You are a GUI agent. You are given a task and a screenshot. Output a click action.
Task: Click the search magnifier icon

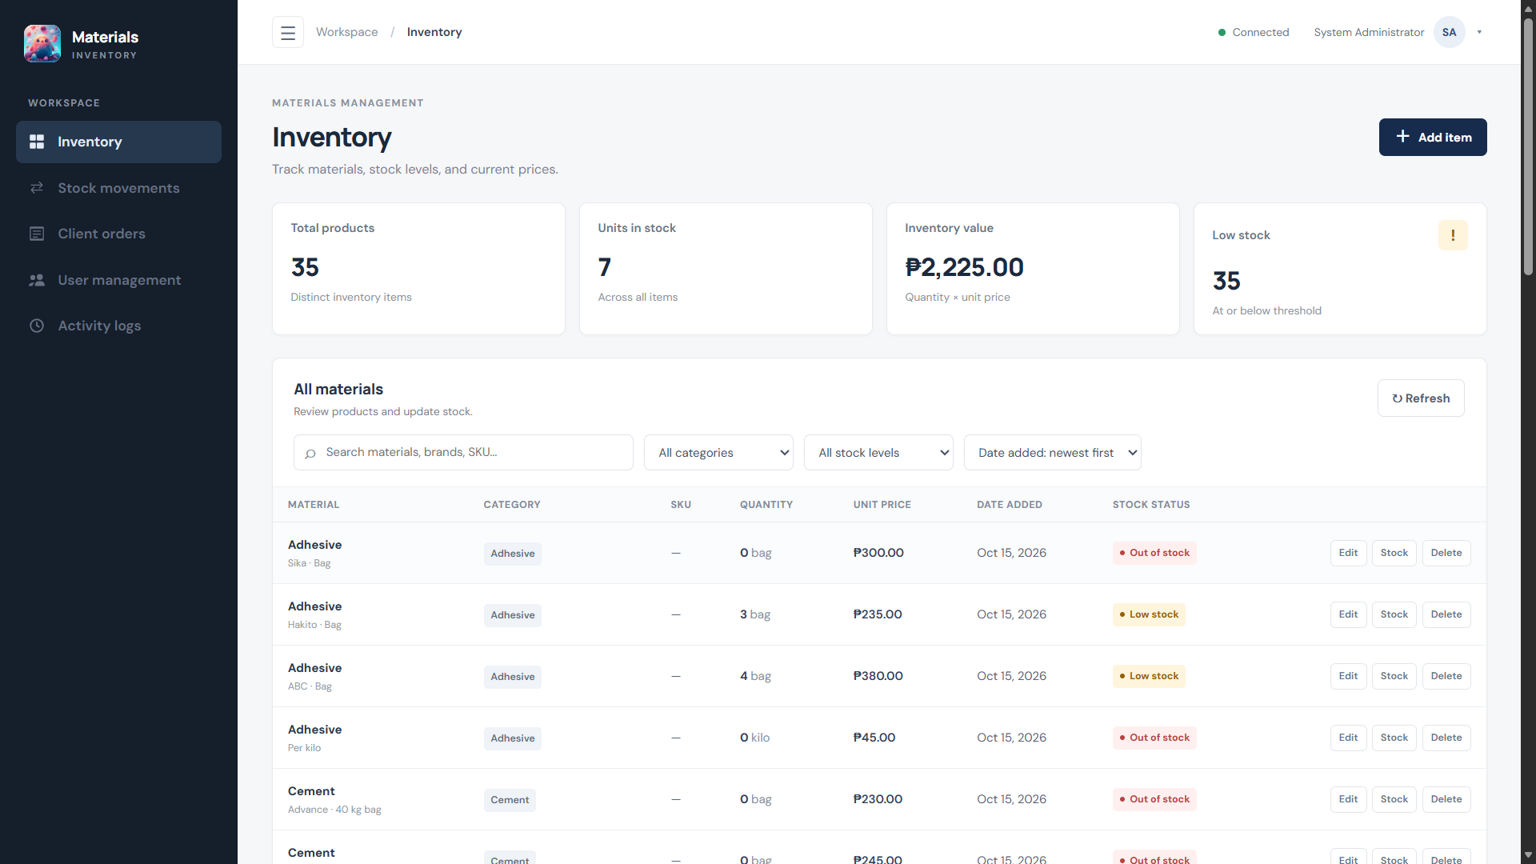pyautogui.click(x=310, y=453)
